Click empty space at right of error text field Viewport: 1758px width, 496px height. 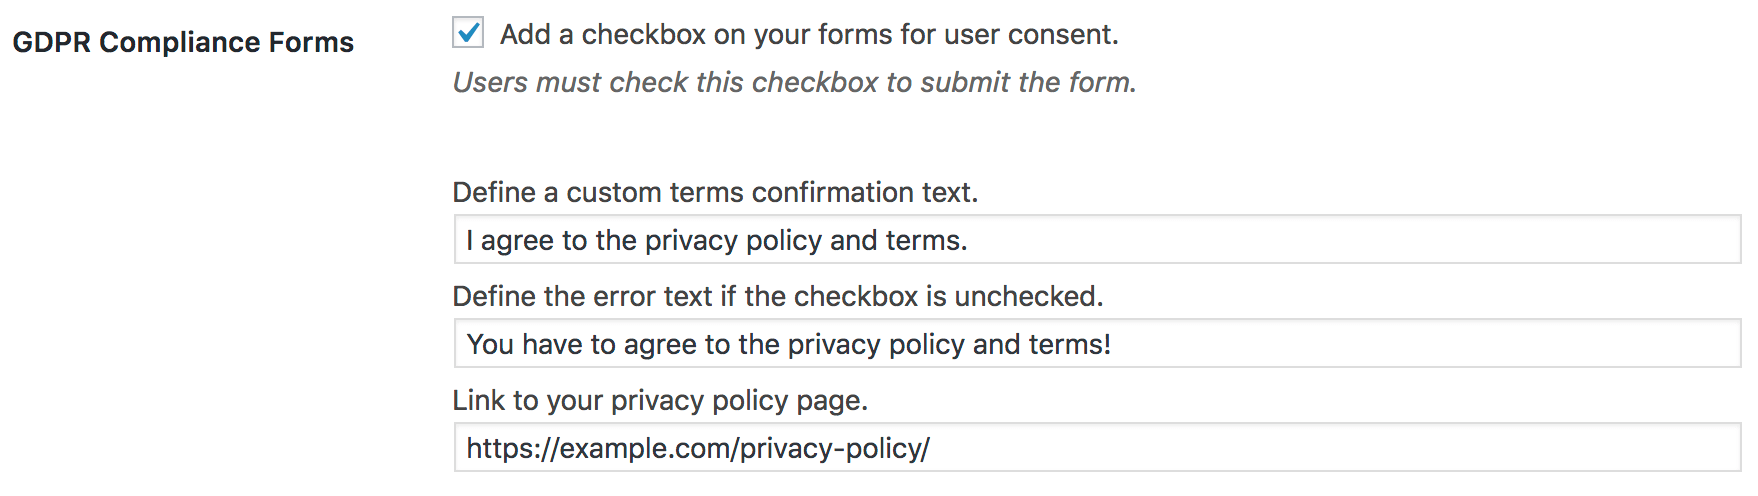coord(1450,344)
